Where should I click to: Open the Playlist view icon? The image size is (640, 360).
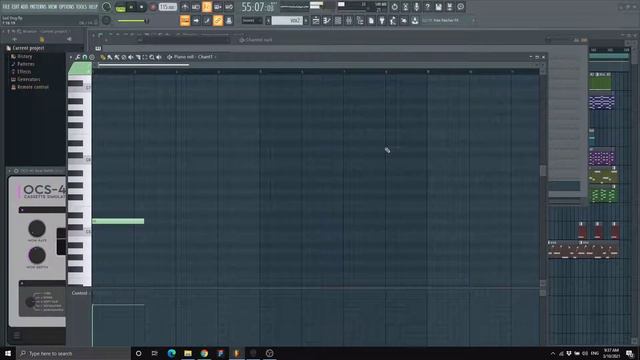coord(316,20)
